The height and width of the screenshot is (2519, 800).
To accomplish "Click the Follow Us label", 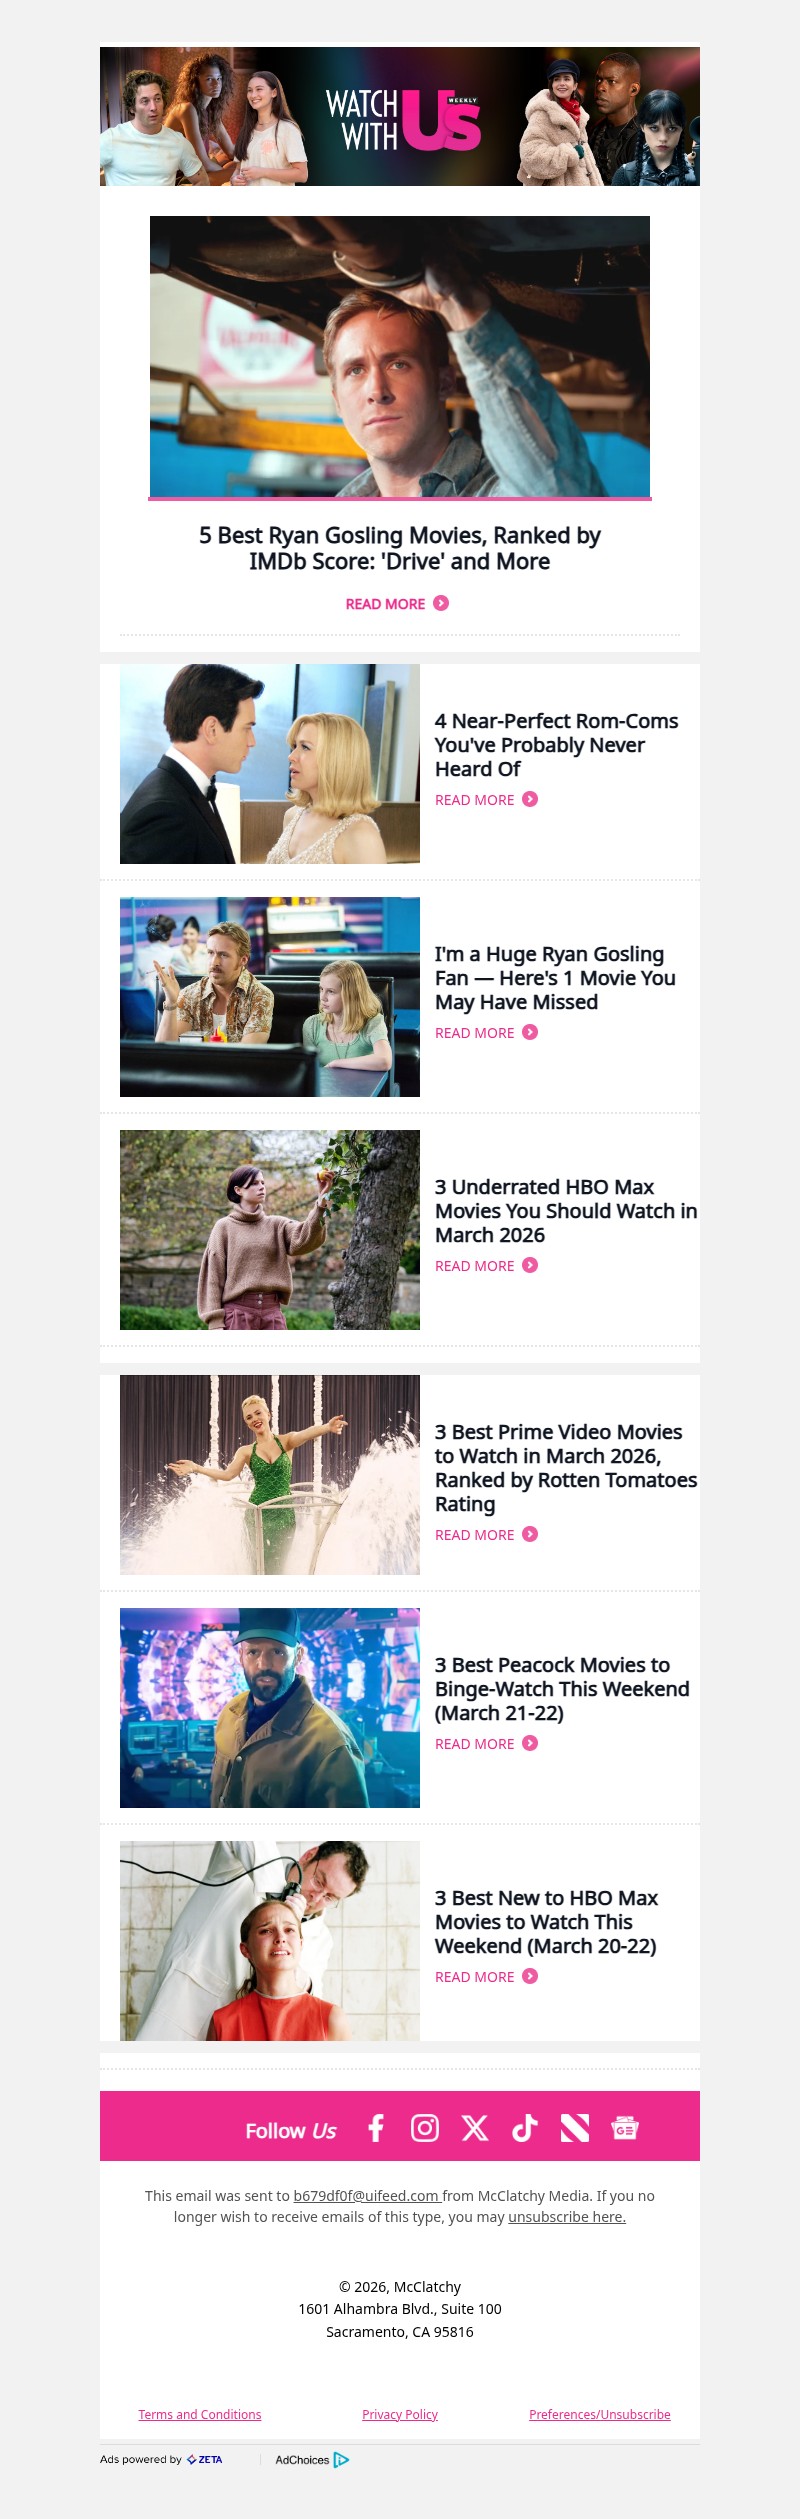I will (x=291, y=2131).
